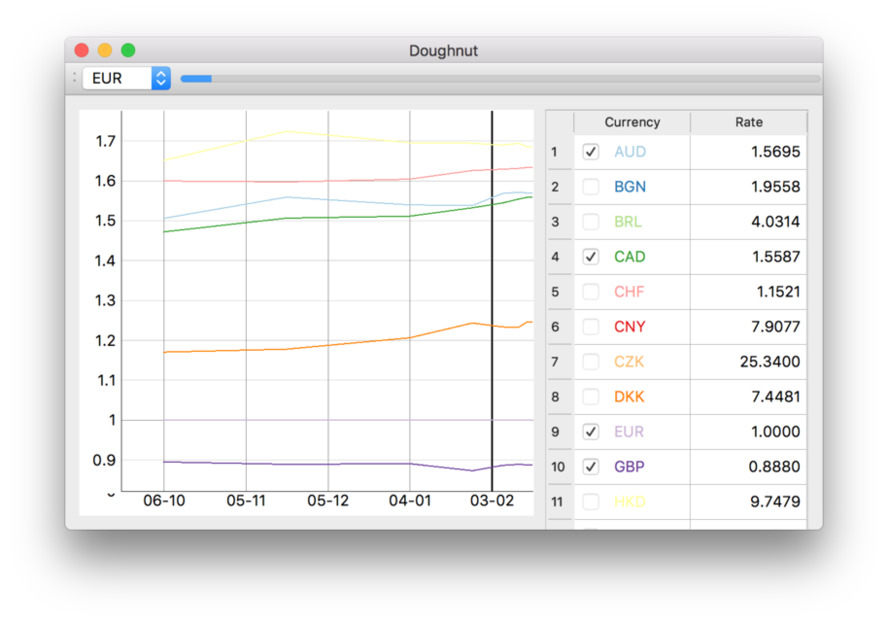888x623 pixels.
Task: Click the red close window button
Action: pyautogui.click(x=82, y=51)
